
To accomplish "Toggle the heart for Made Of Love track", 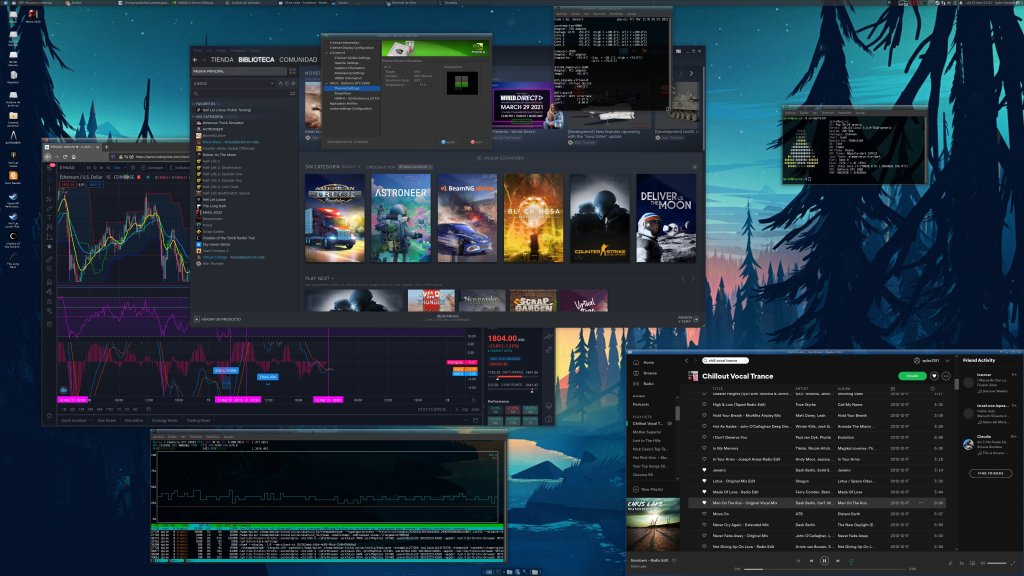I will [703, 490].
